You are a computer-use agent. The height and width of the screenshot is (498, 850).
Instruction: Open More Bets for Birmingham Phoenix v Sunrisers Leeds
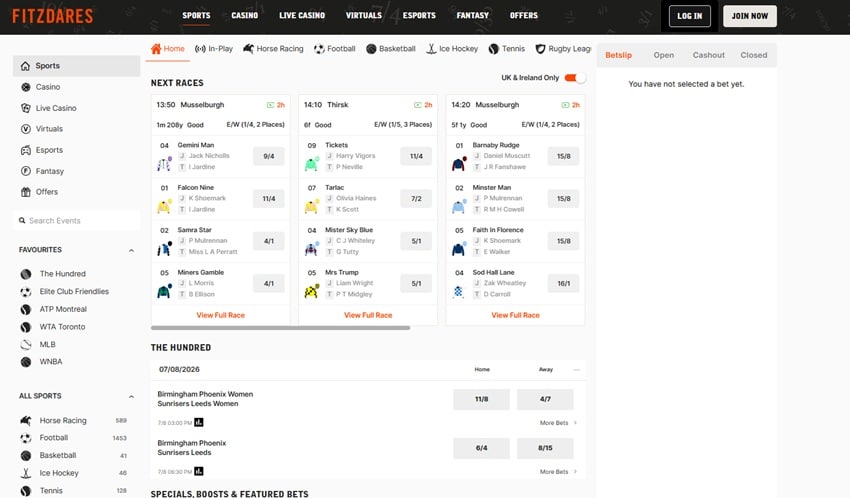click(x=558, y=471)
